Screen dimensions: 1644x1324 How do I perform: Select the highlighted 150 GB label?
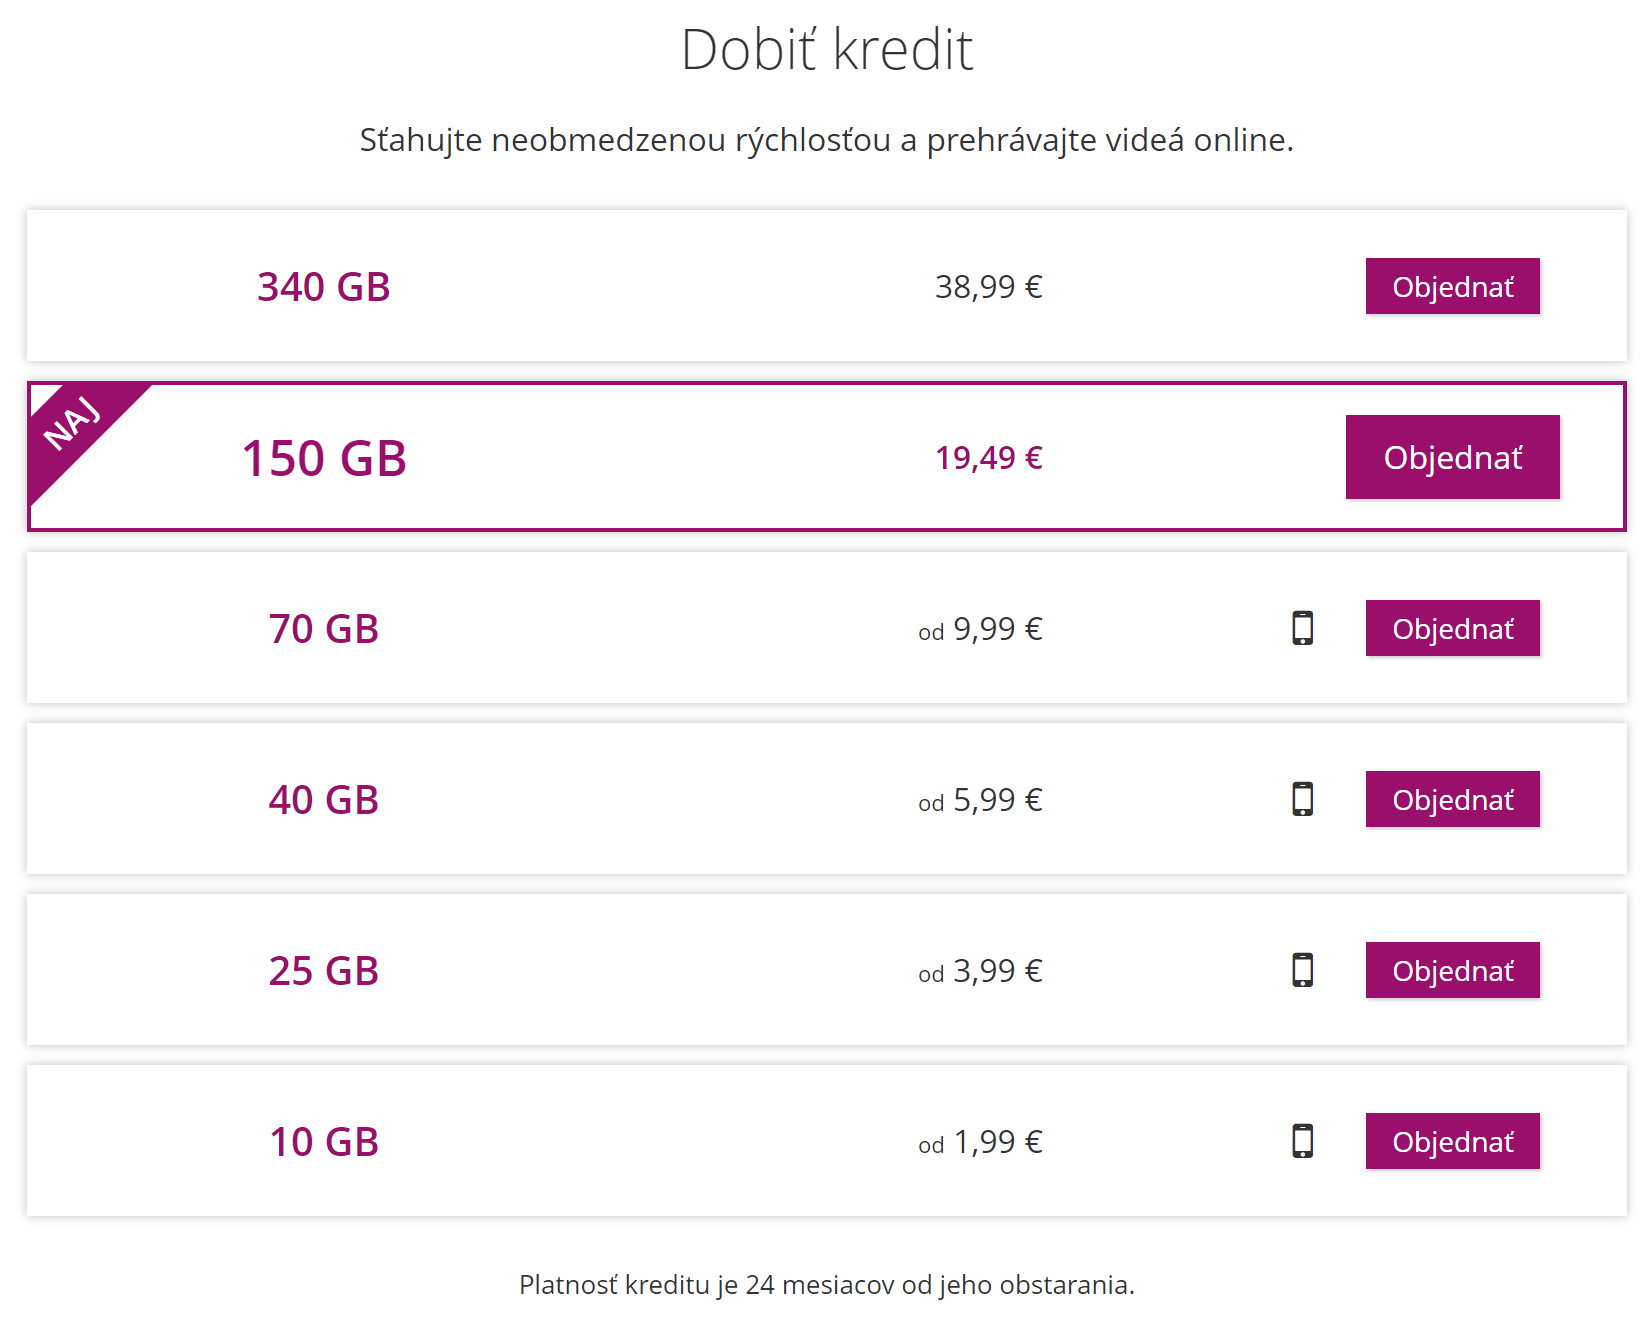click(324, 458)
